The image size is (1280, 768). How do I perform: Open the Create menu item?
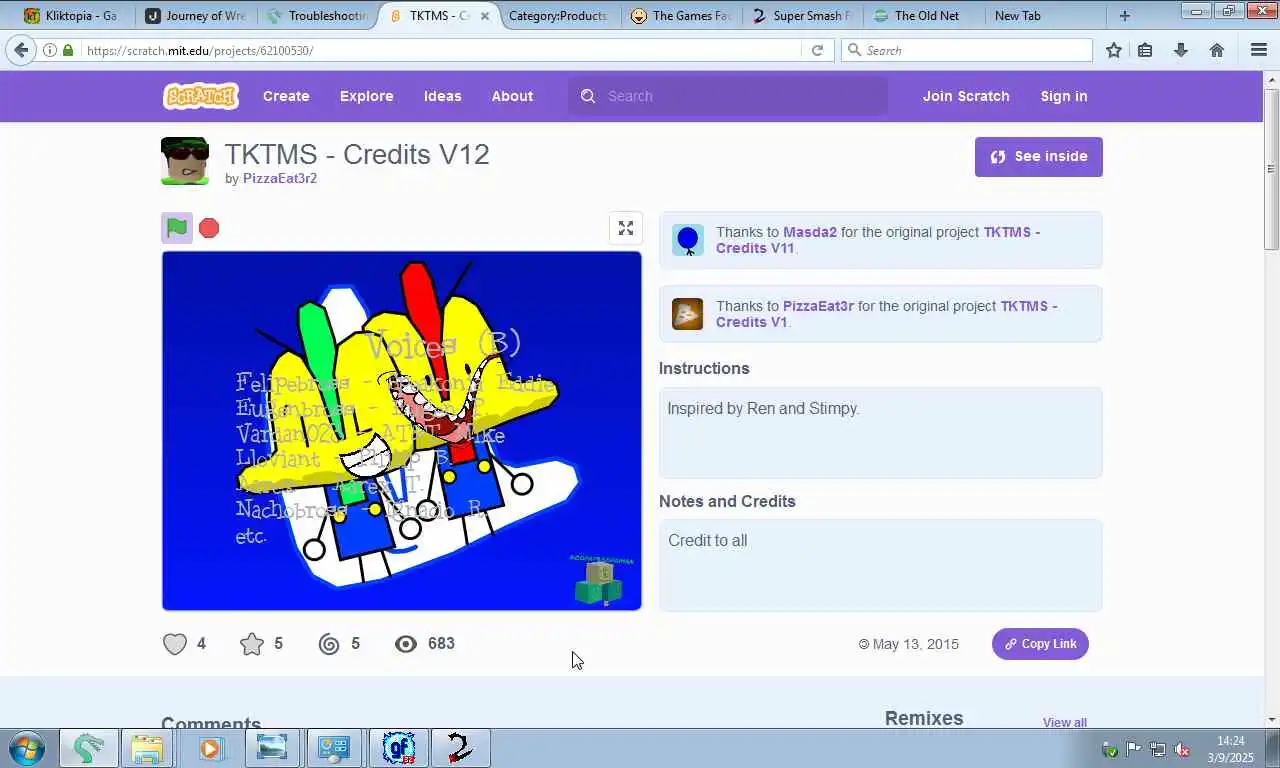[x=286, y=96]
